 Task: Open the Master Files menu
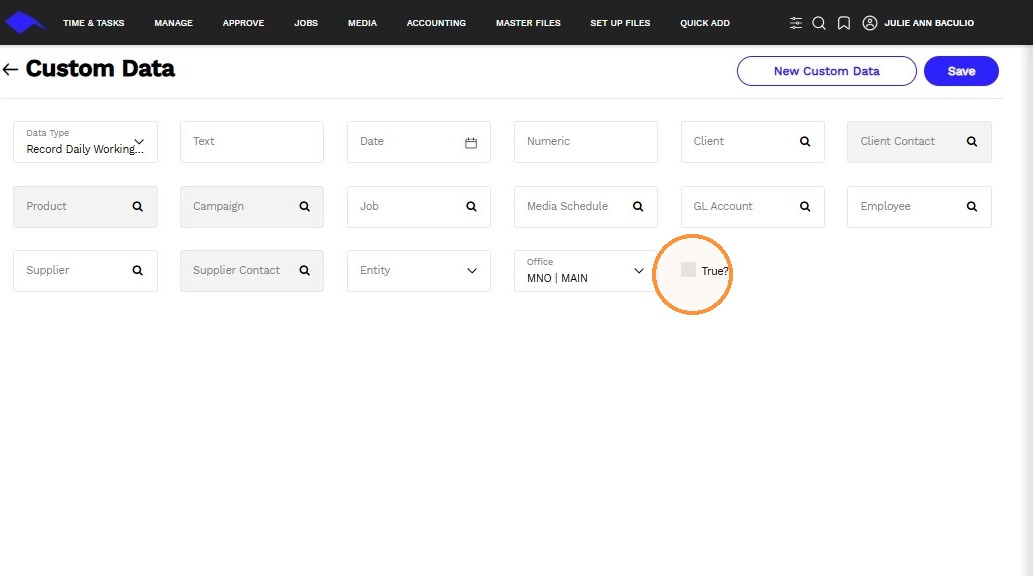(x=528, y=23)
